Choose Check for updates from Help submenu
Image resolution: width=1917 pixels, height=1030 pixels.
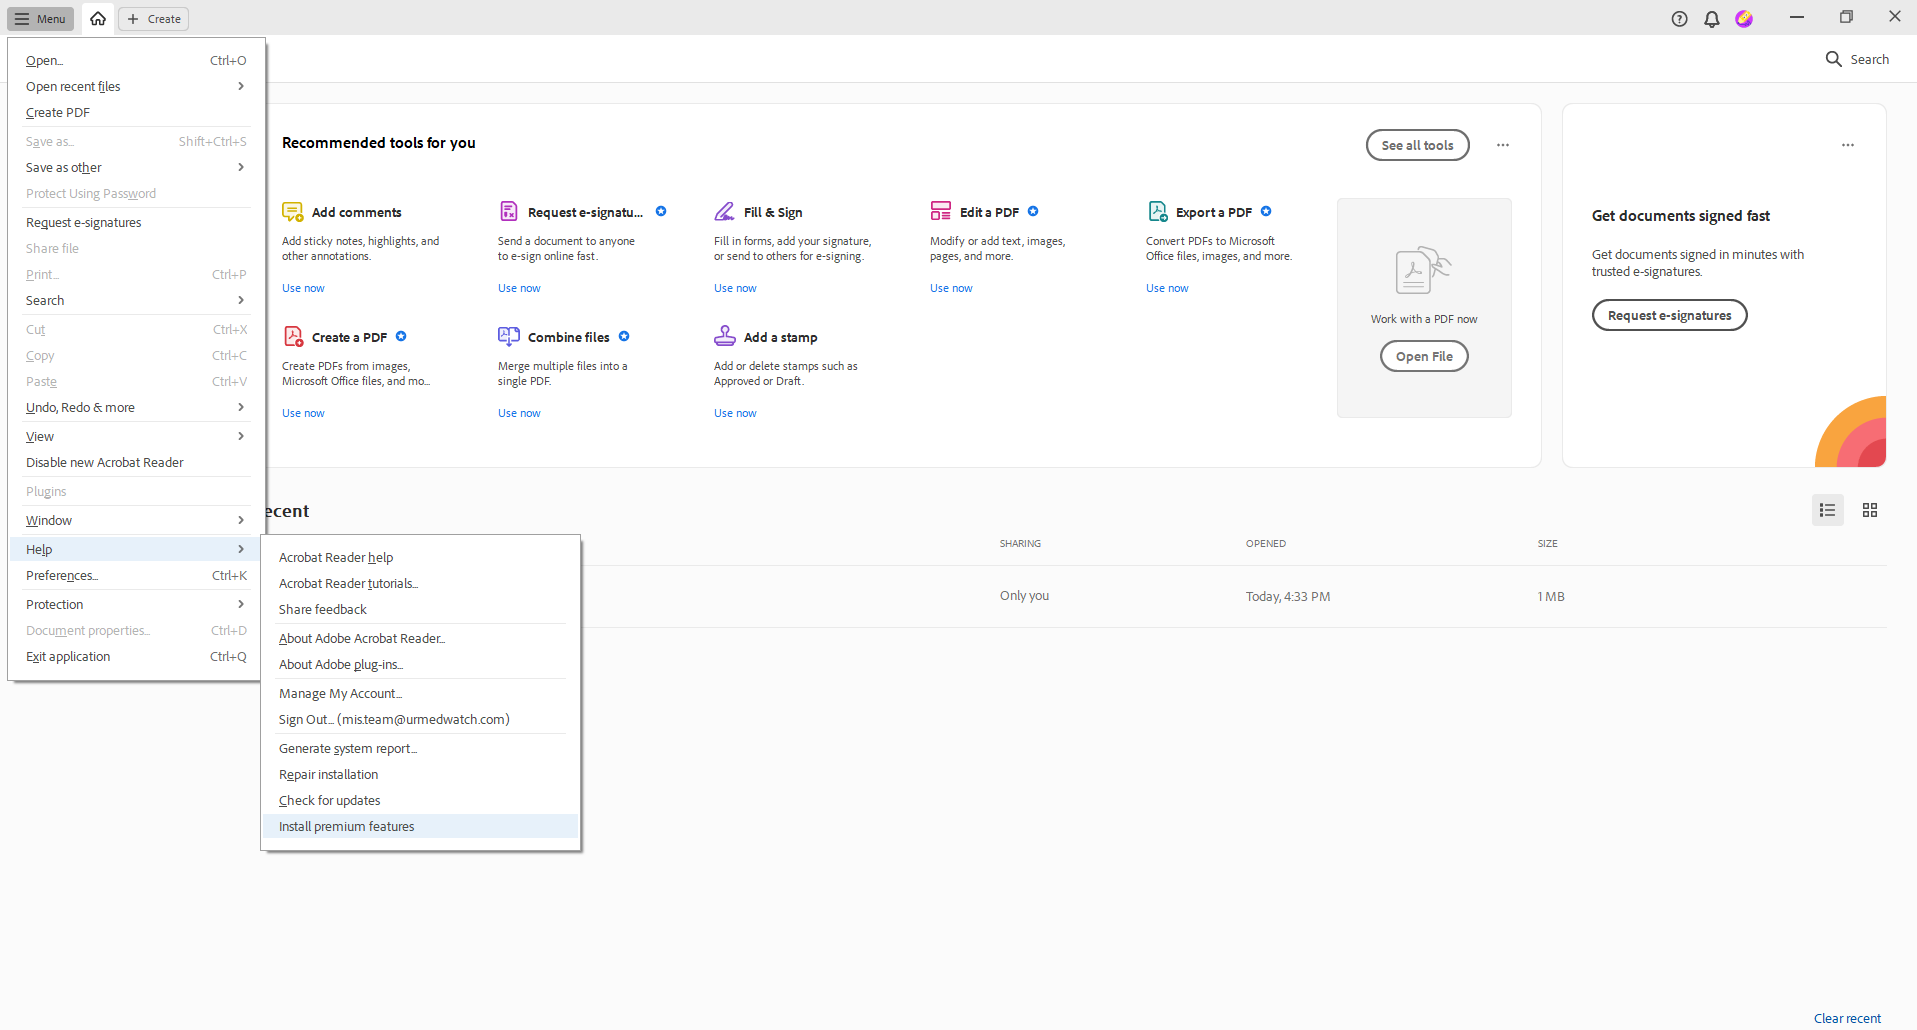(329, 800)
